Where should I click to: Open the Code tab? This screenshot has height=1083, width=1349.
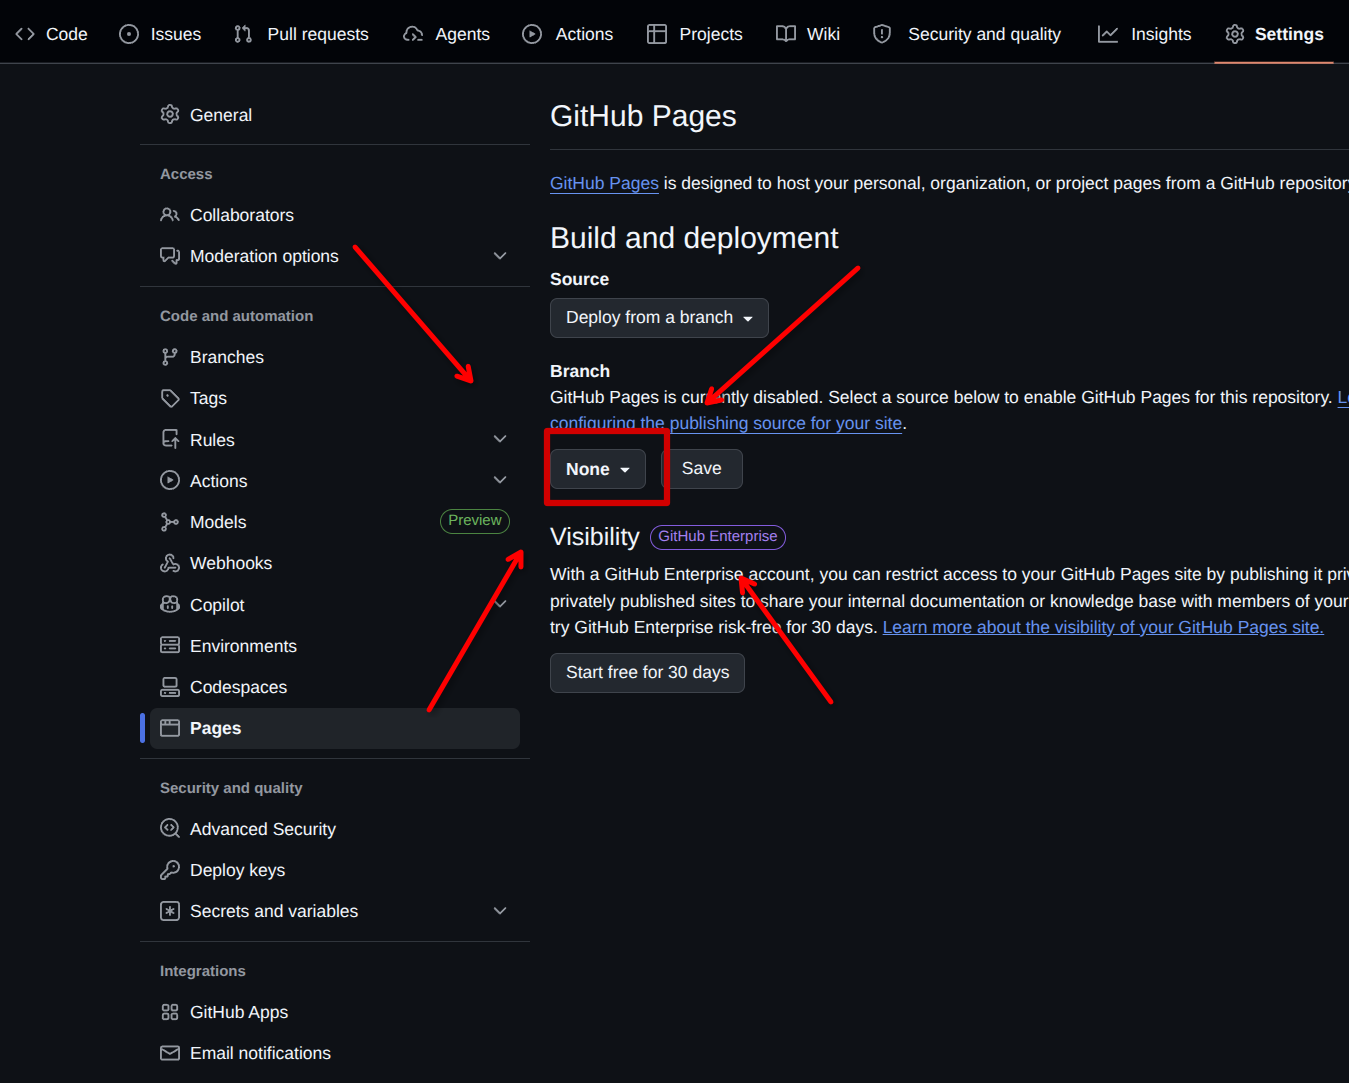[x=52, y=34]
